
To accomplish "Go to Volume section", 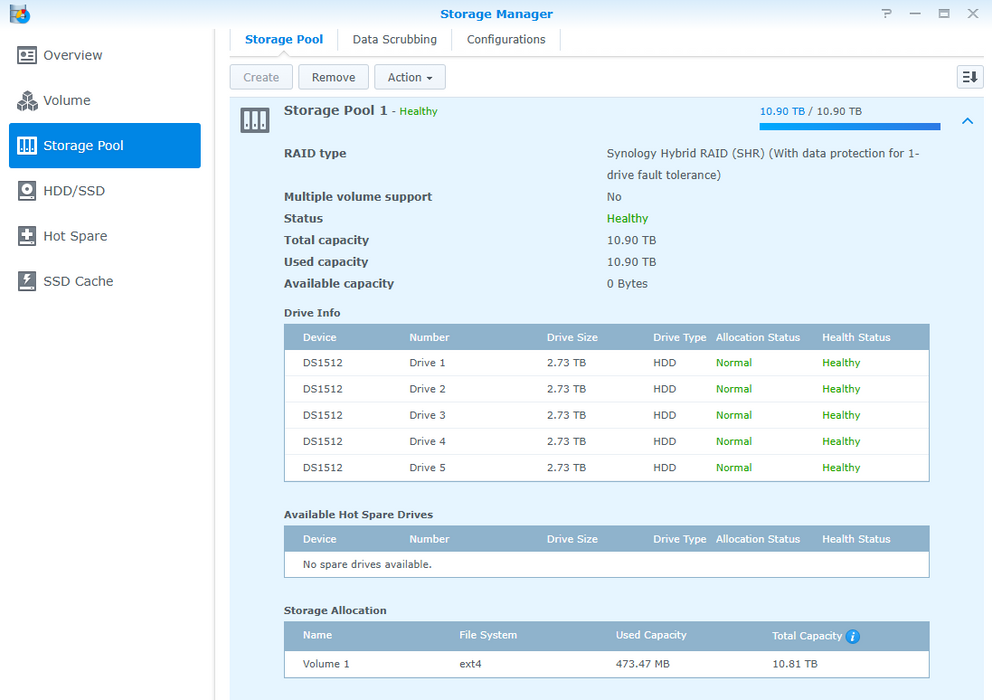I will 104,101.
